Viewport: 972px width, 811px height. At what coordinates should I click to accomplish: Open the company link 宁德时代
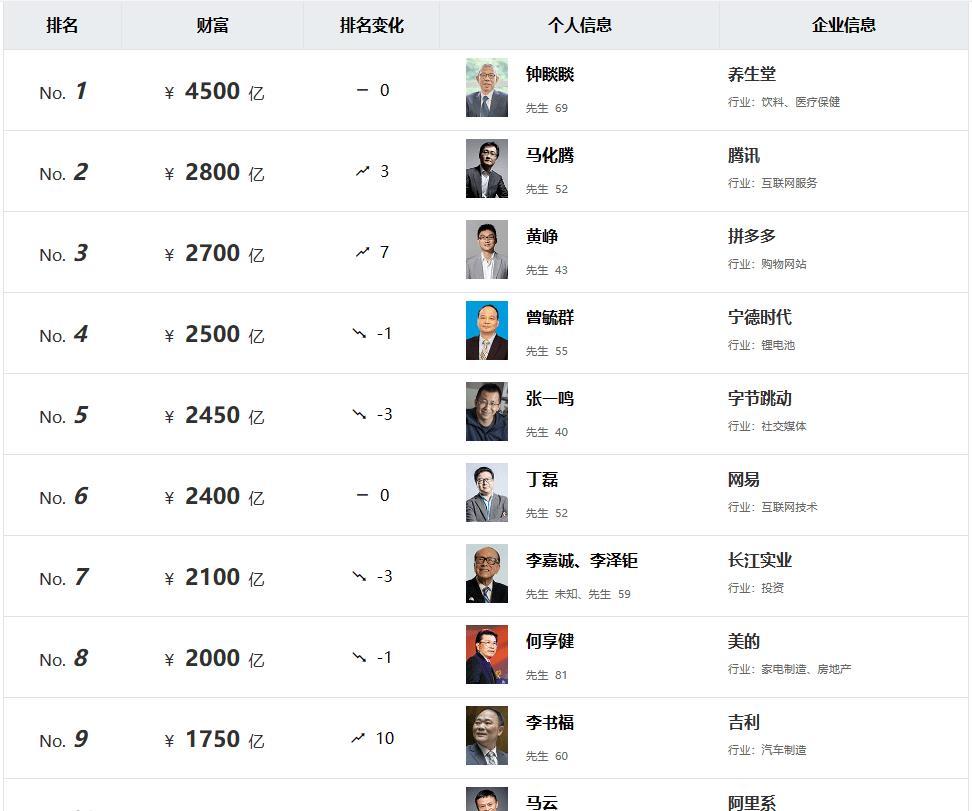760,317
